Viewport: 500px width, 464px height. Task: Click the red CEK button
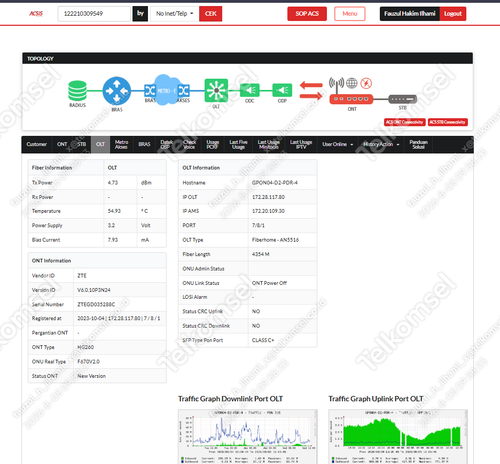pos(211,14)
